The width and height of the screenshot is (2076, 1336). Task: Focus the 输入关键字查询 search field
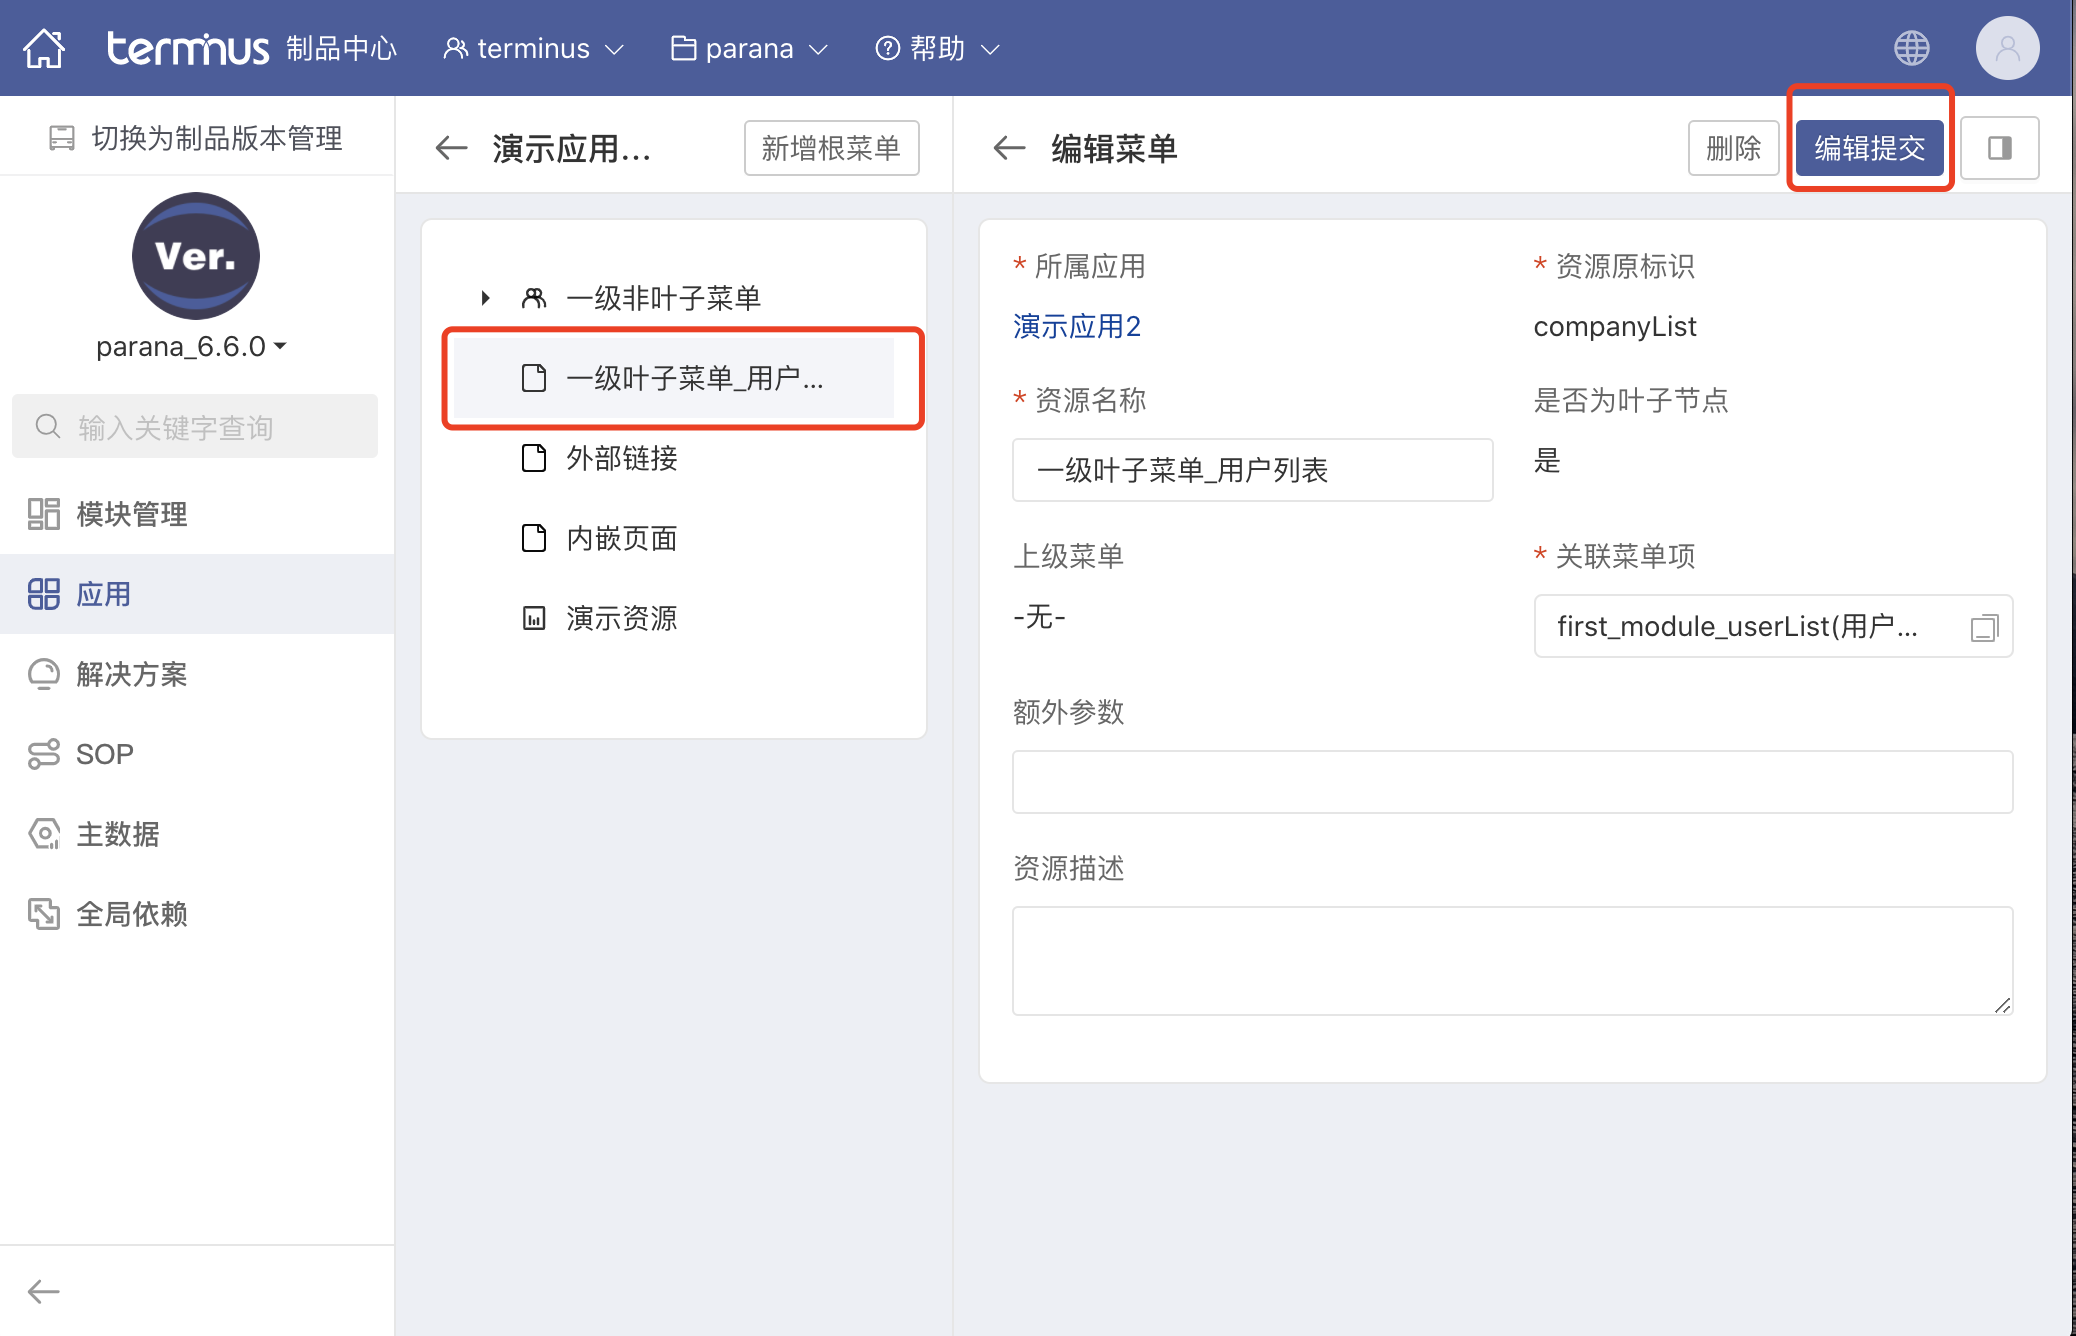(x=195, y=427)
